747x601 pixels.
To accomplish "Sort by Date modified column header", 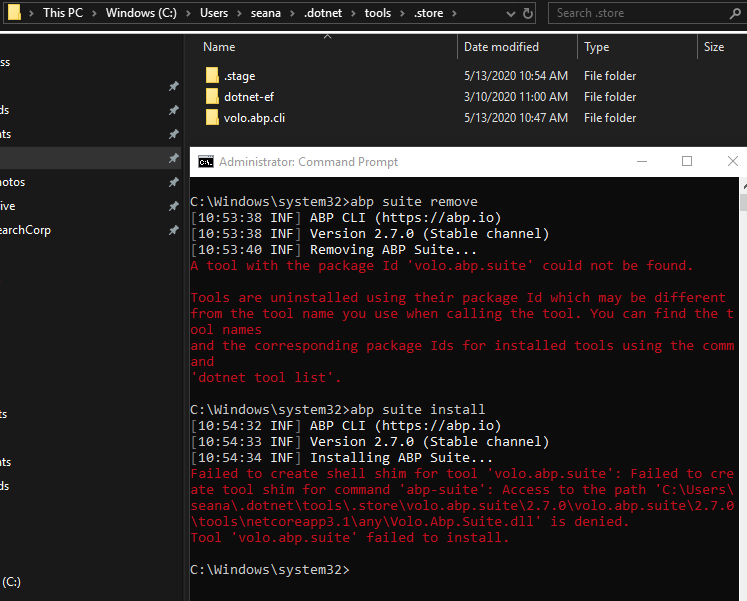I will [501, 47].
